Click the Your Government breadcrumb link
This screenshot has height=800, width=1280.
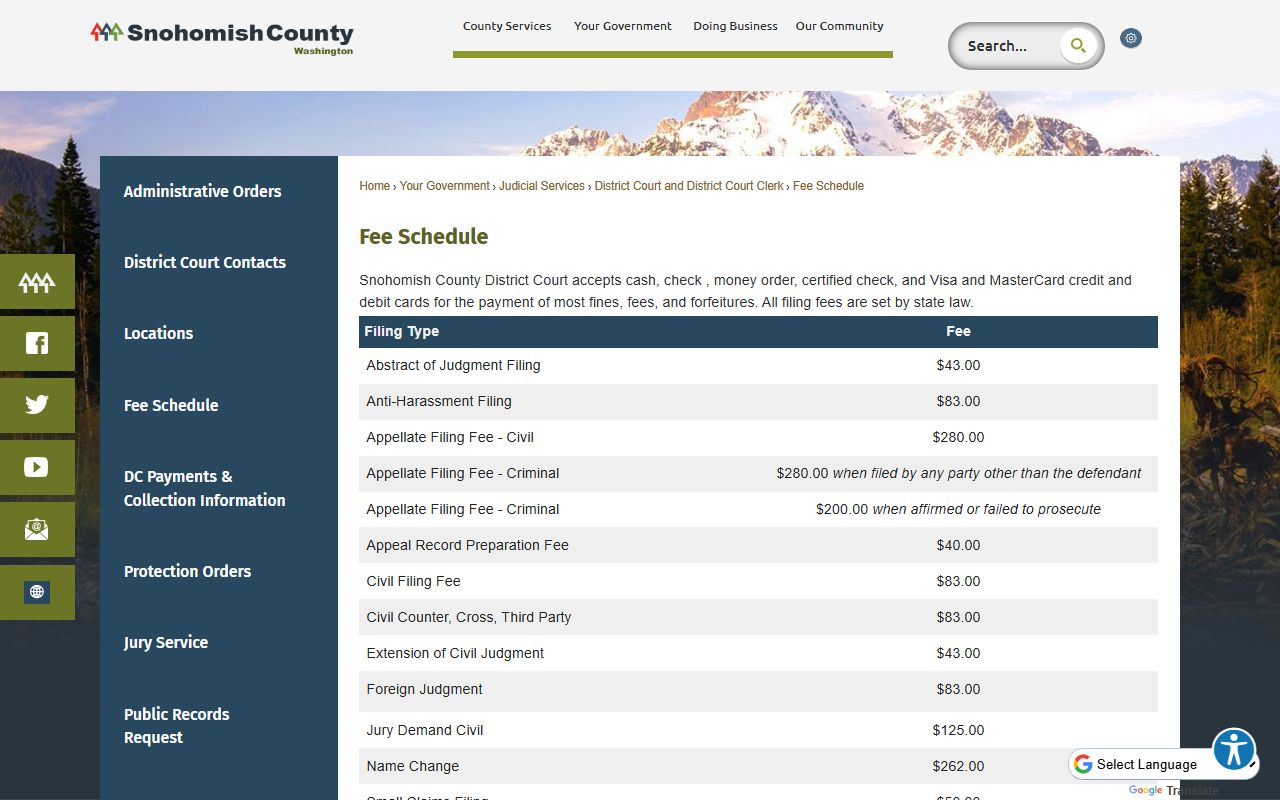point(445,186)
